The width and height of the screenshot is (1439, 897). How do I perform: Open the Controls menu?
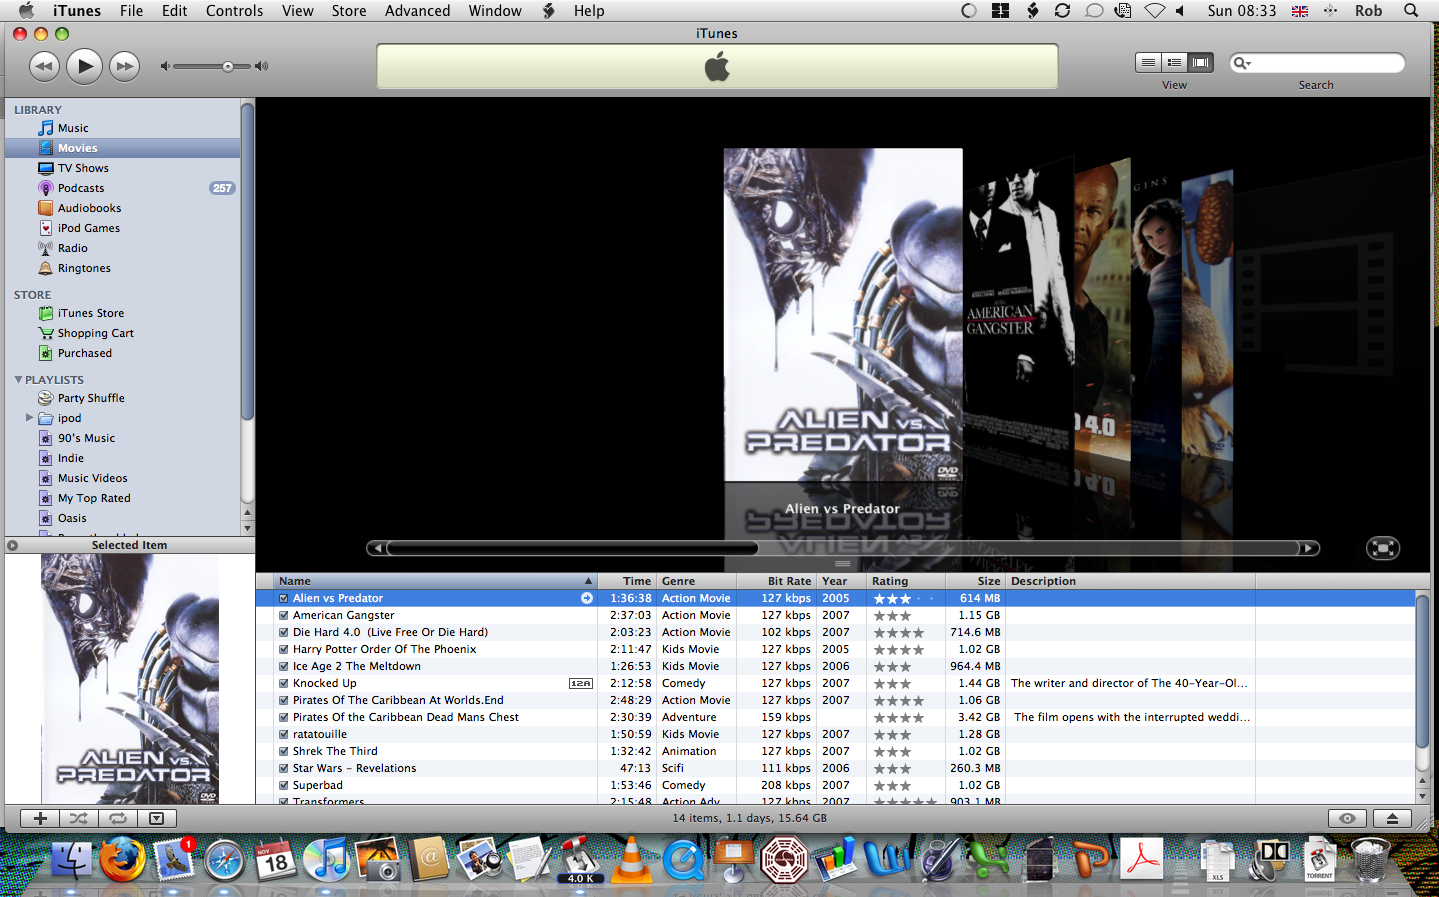(234, 11)
